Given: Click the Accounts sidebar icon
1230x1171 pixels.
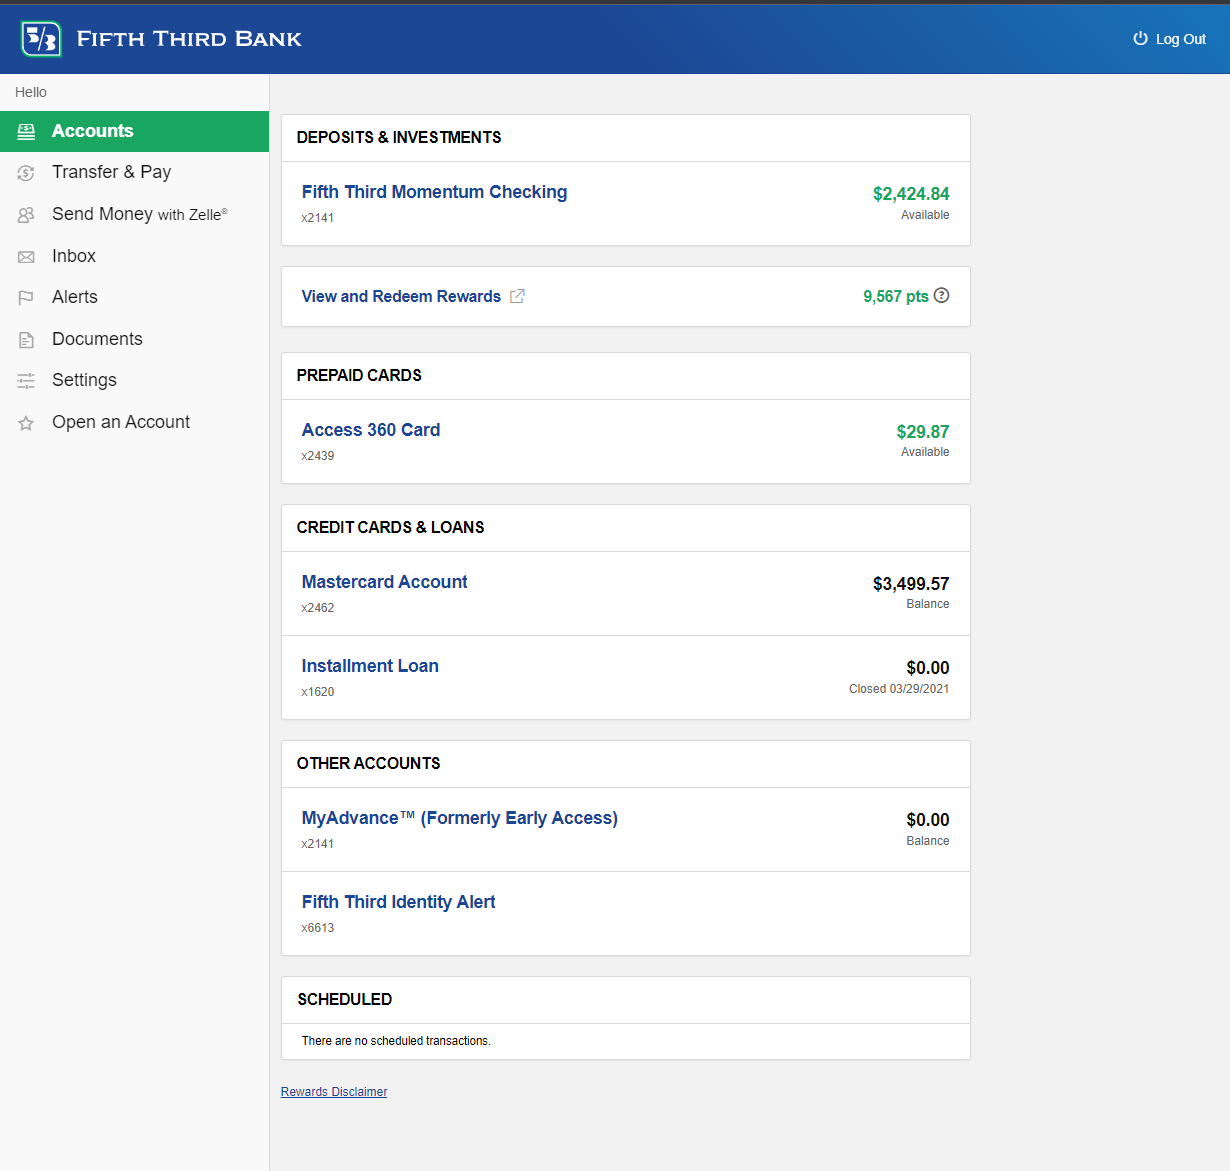Looking at the screenshot, I should tap(26, 131).
